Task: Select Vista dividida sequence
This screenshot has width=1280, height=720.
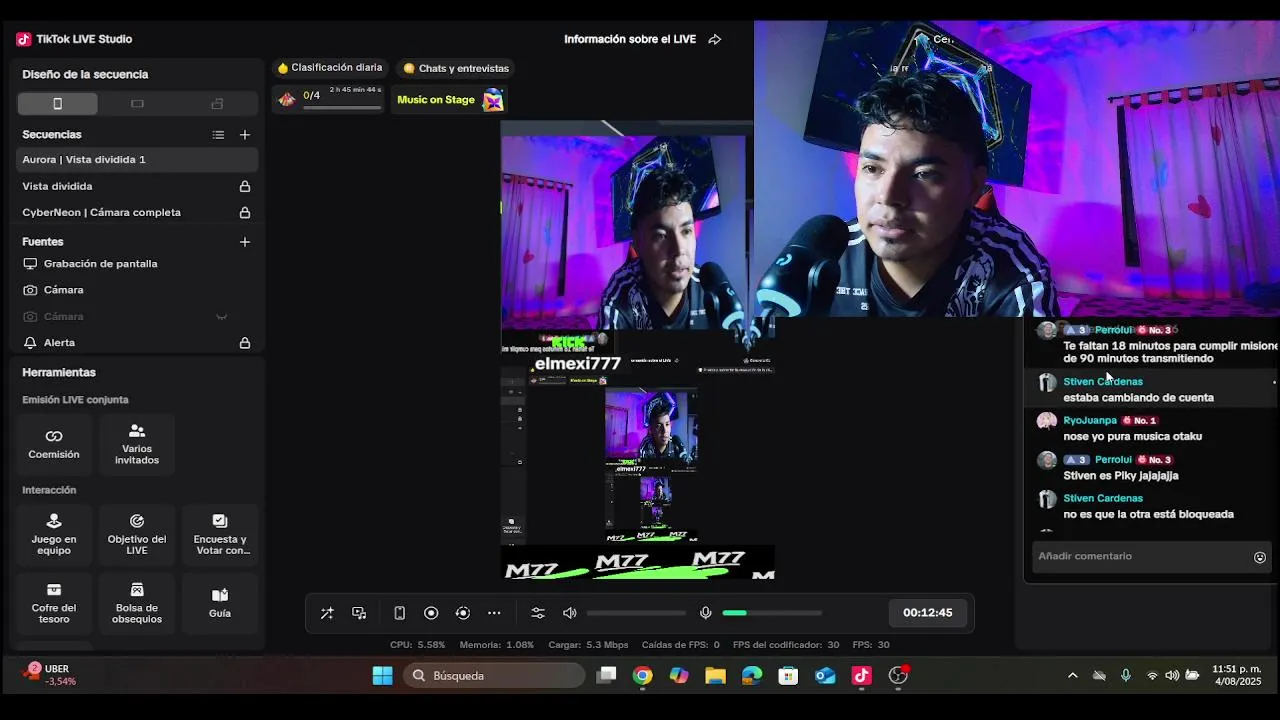Action: click(x=138, y=186)
